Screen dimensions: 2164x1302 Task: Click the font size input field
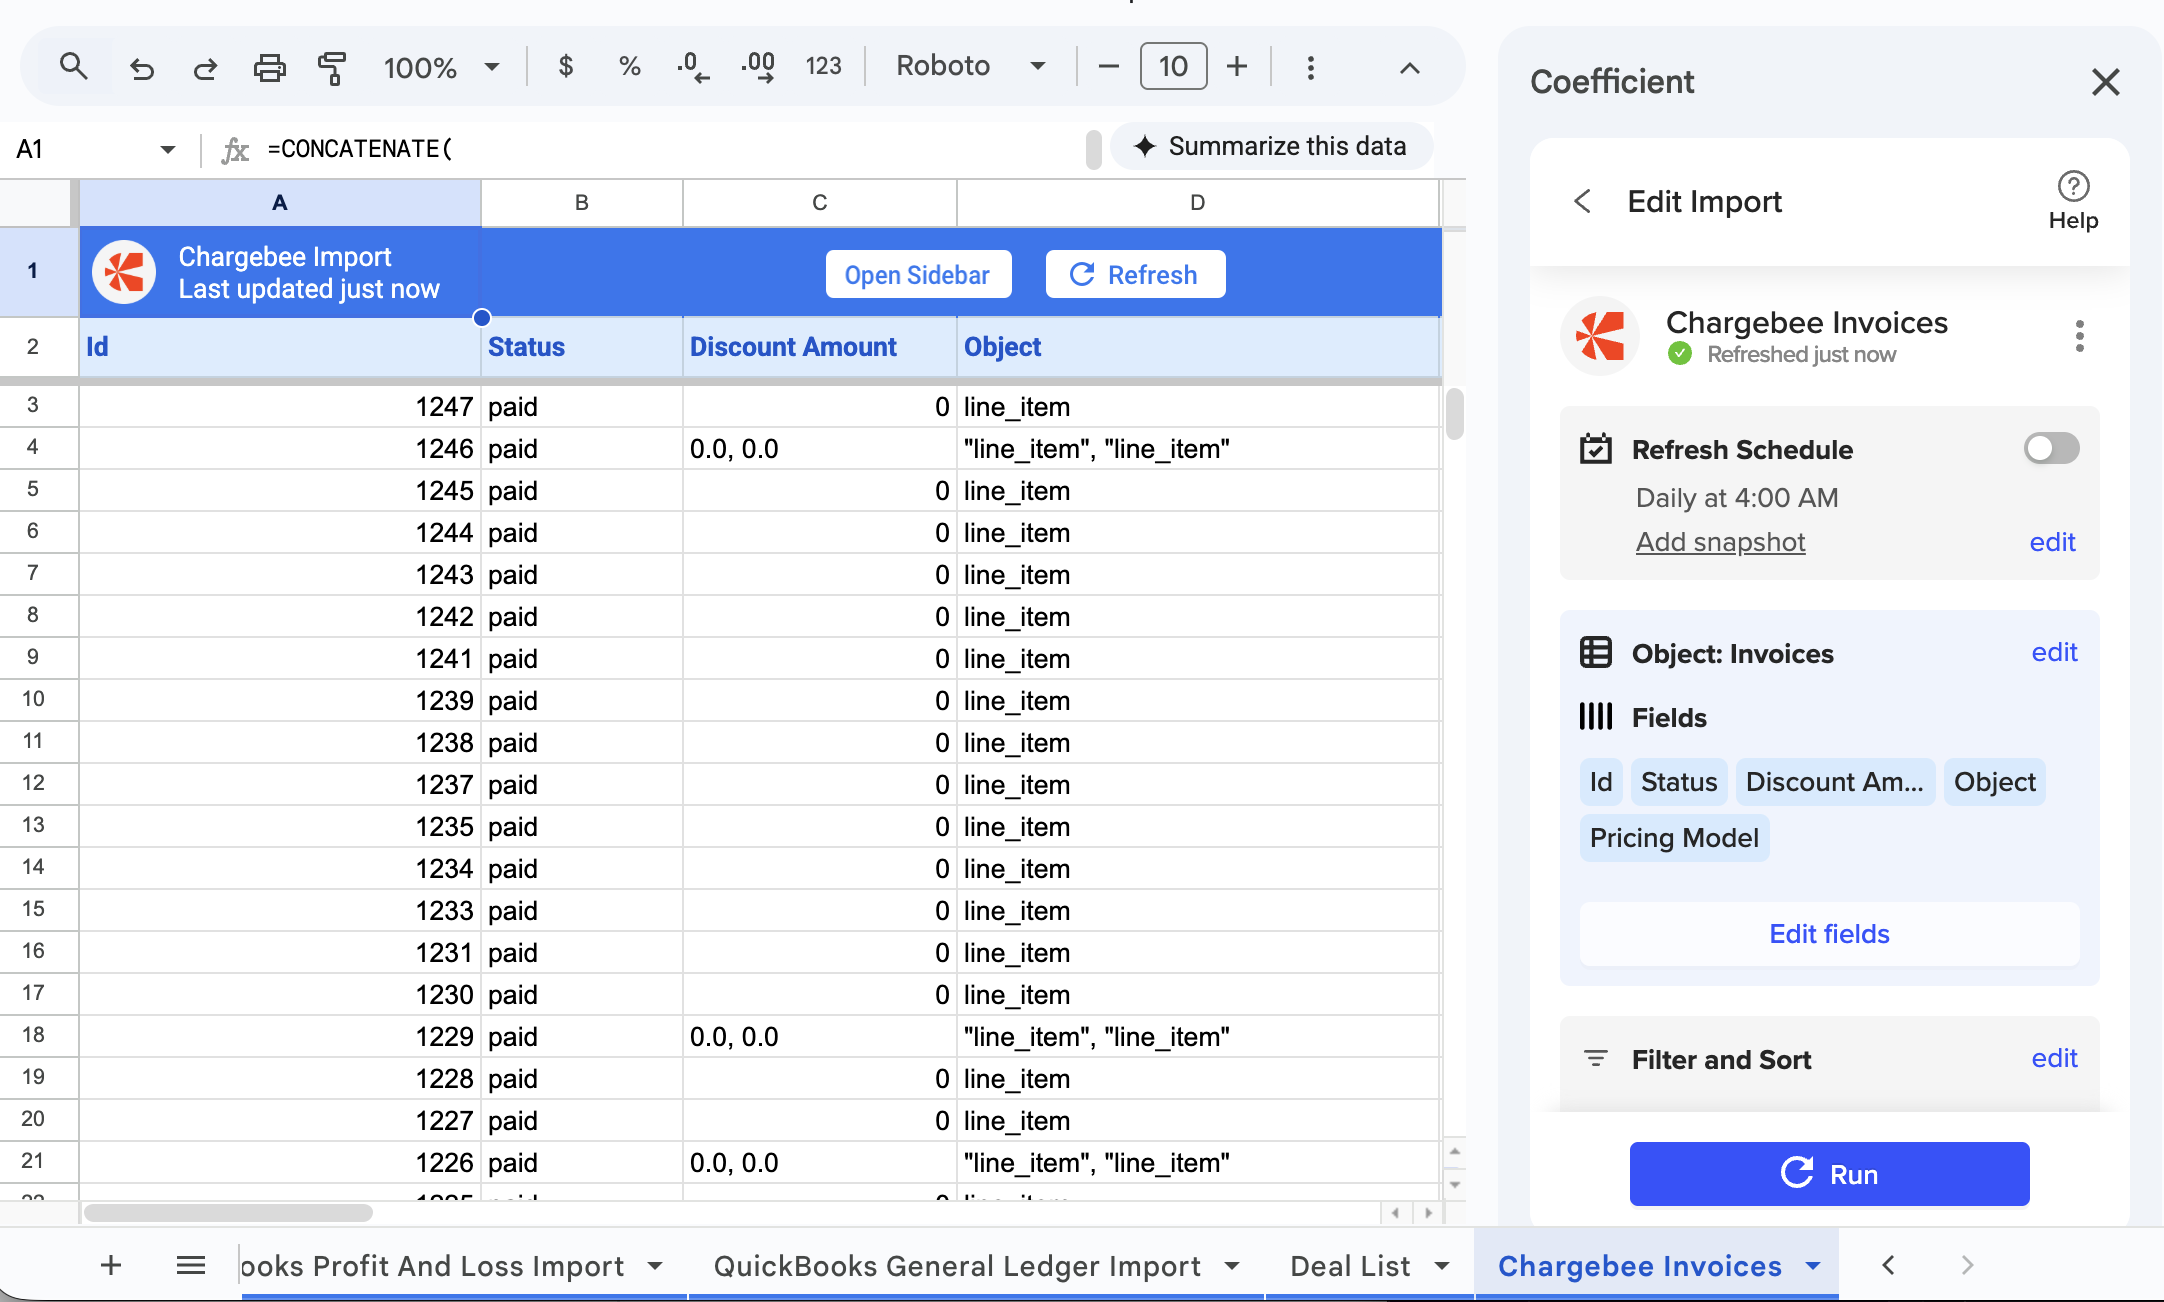pos(1173,67)
